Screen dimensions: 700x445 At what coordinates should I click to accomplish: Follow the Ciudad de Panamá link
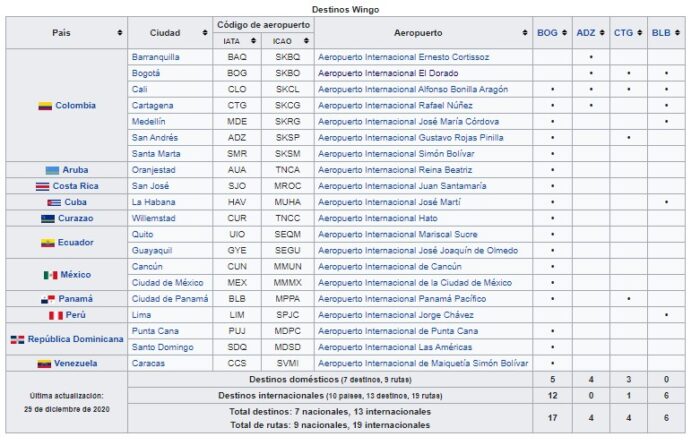pos(167,299)
